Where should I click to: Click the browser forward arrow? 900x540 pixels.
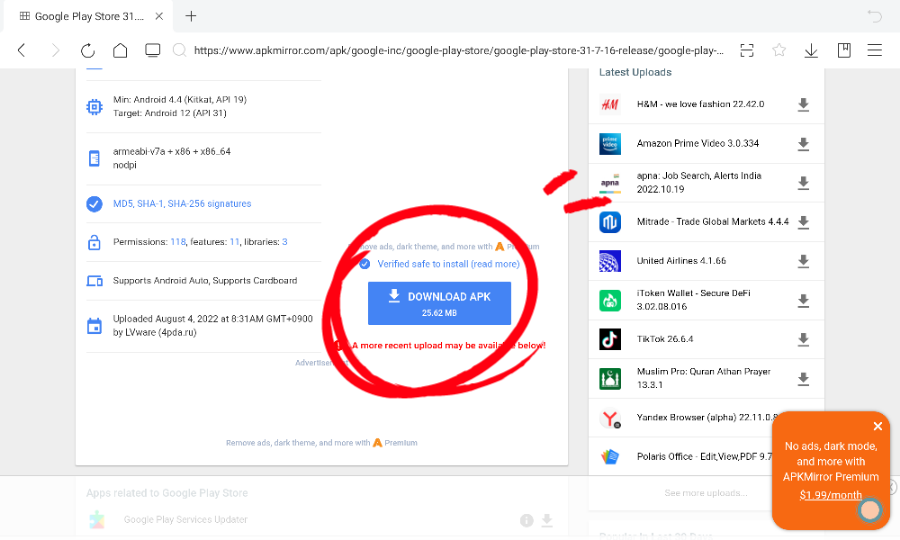coord(55,50)
